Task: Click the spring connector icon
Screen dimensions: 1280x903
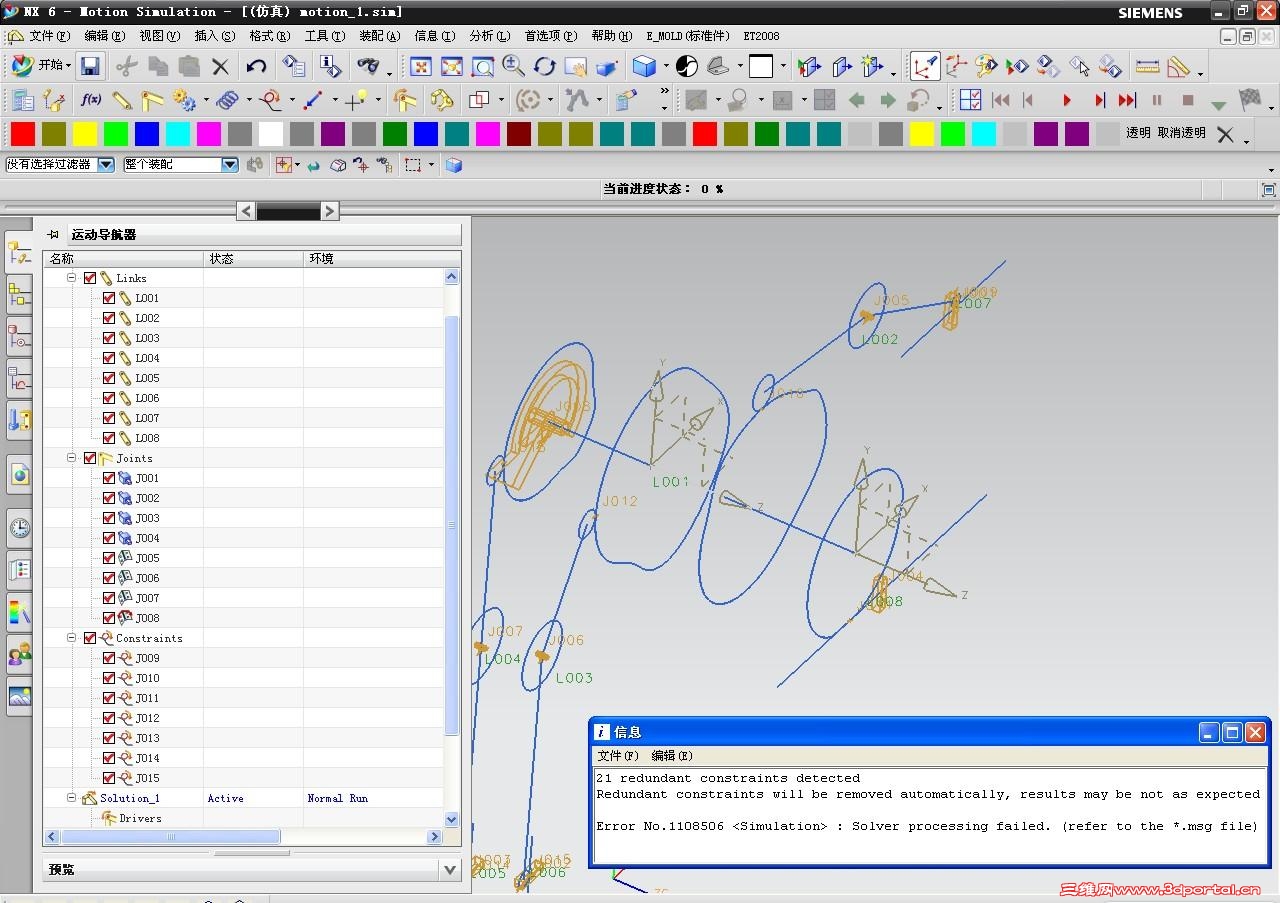Action: (227, 100)
